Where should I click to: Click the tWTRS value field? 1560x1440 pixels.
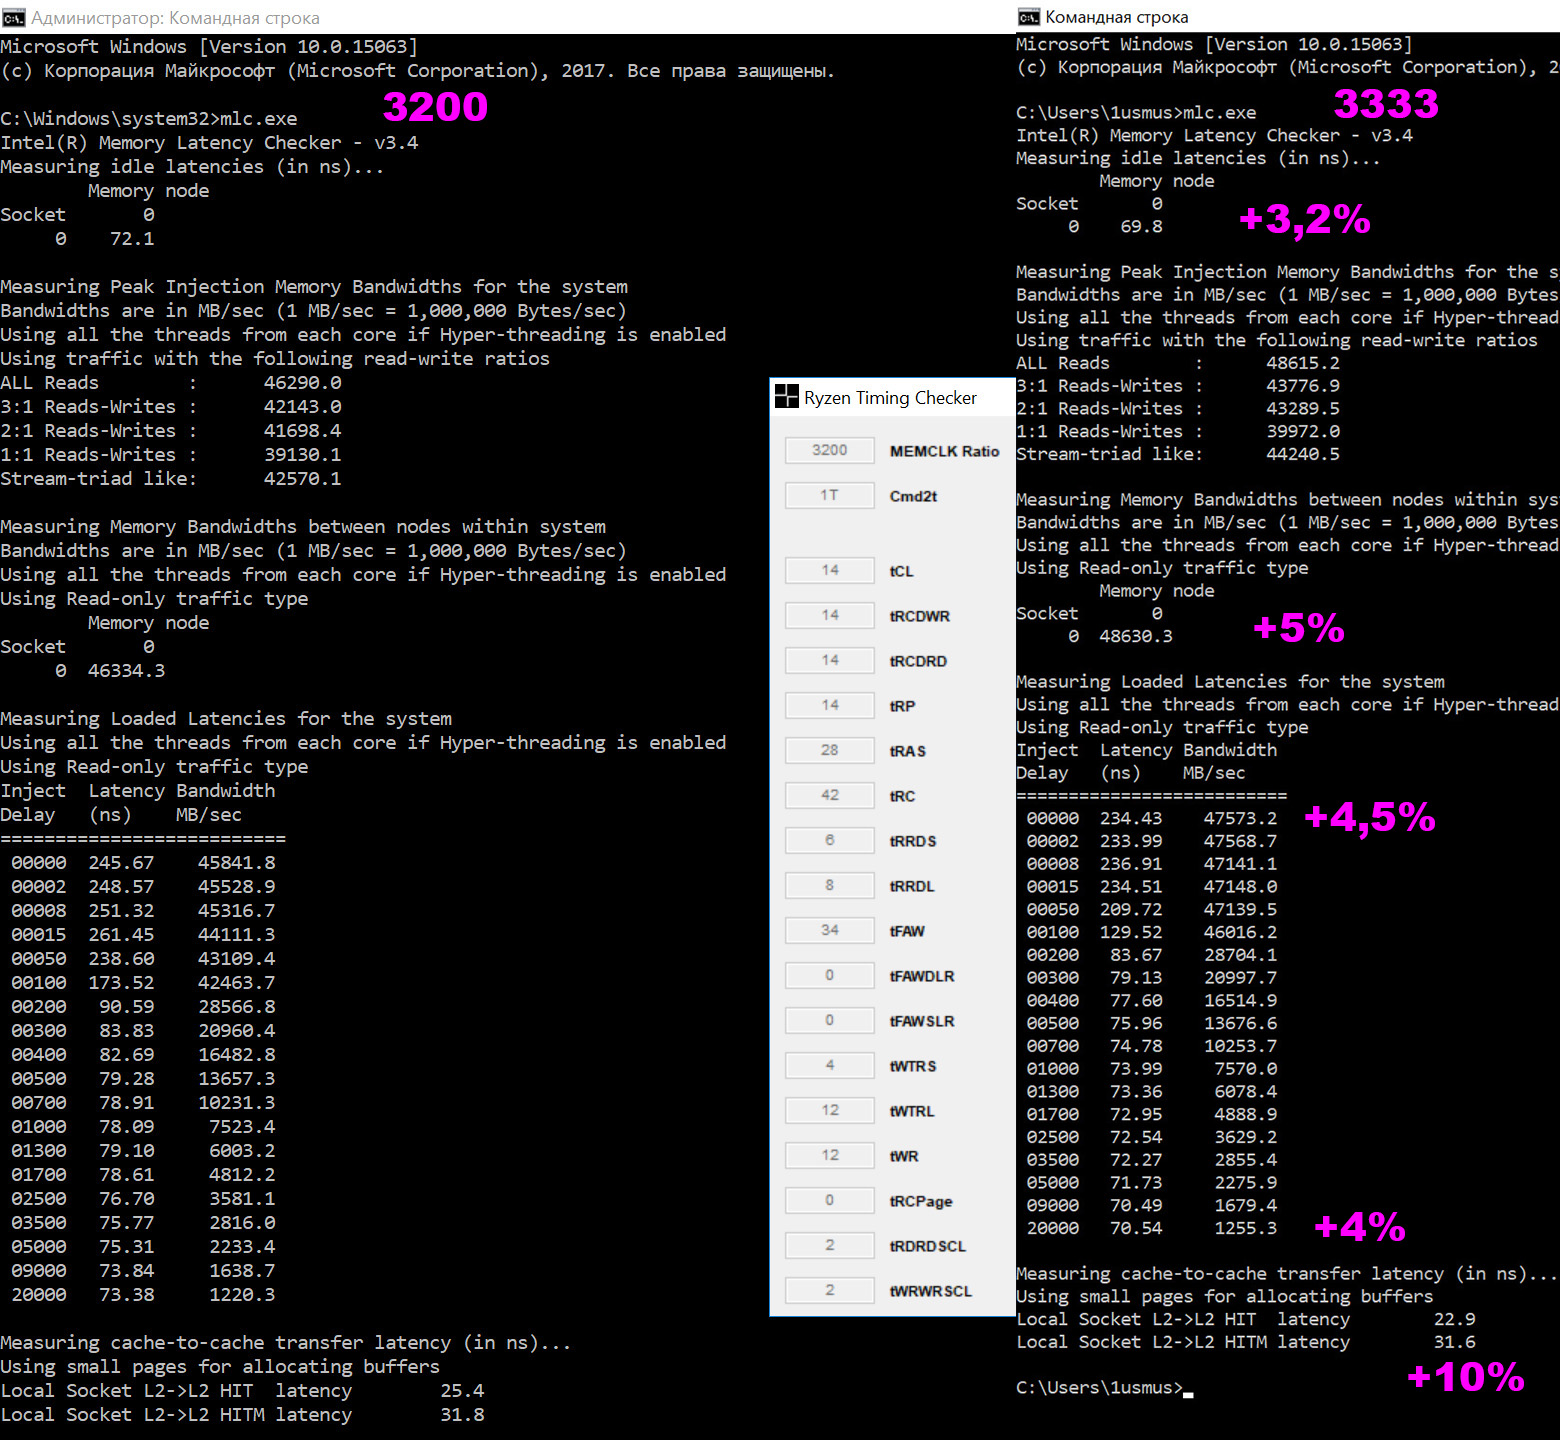coord(830,1065)
